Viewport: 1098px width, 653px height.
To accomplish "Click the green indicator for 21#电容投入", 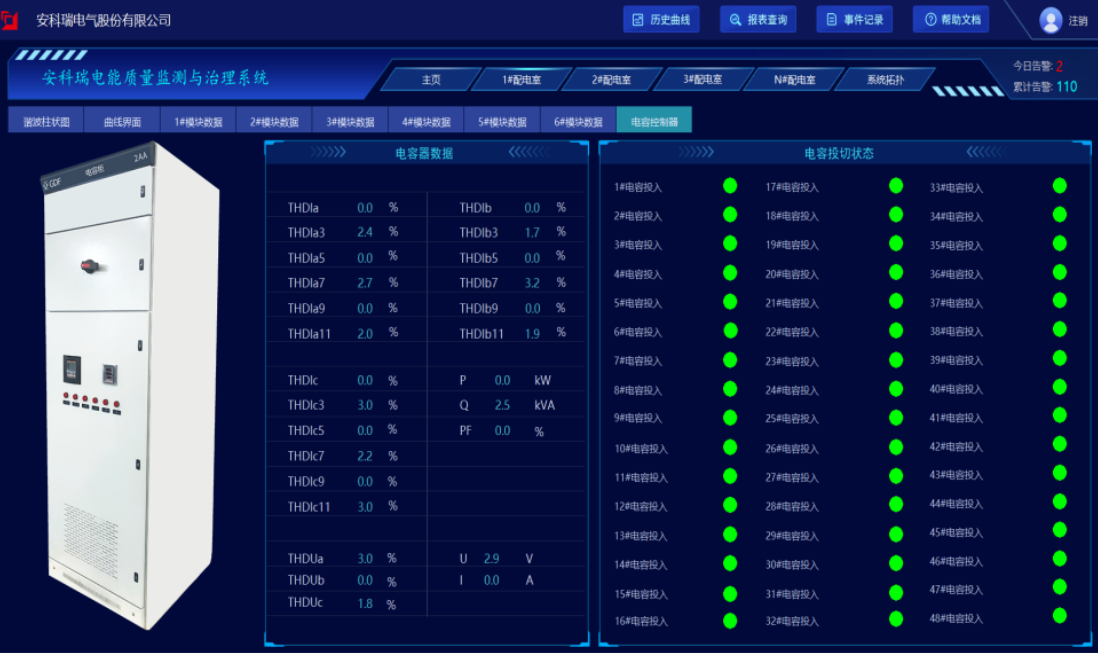I will tap(896, 302).
